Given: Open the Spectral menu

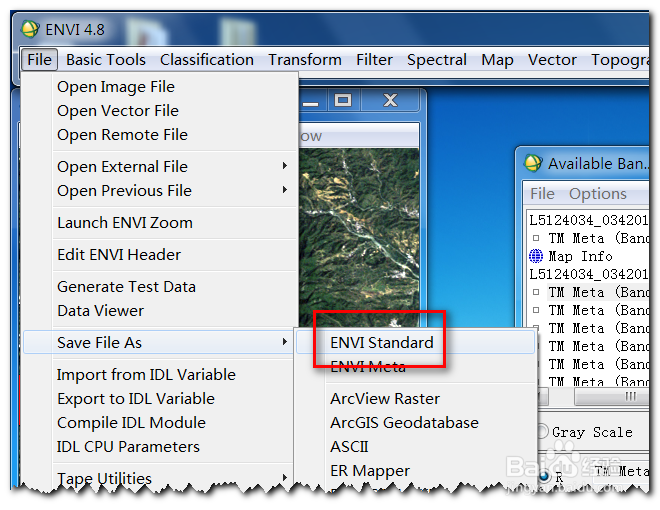Looking at the screenshot, I should tap(437, 60).
